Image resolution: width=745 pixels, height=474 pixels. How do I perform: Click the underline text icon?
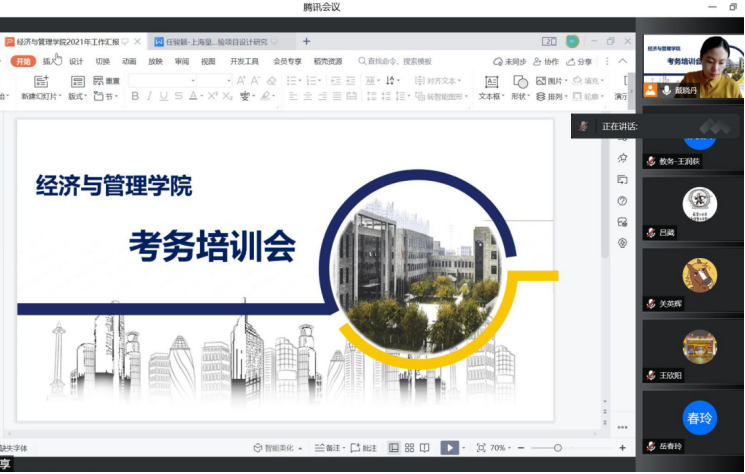[164, 97]
